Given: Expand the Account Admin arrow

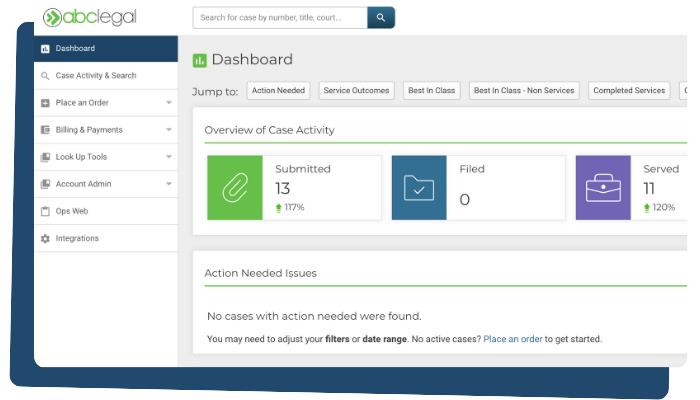Looking at the screenshot, I should [x=169, y=184].
